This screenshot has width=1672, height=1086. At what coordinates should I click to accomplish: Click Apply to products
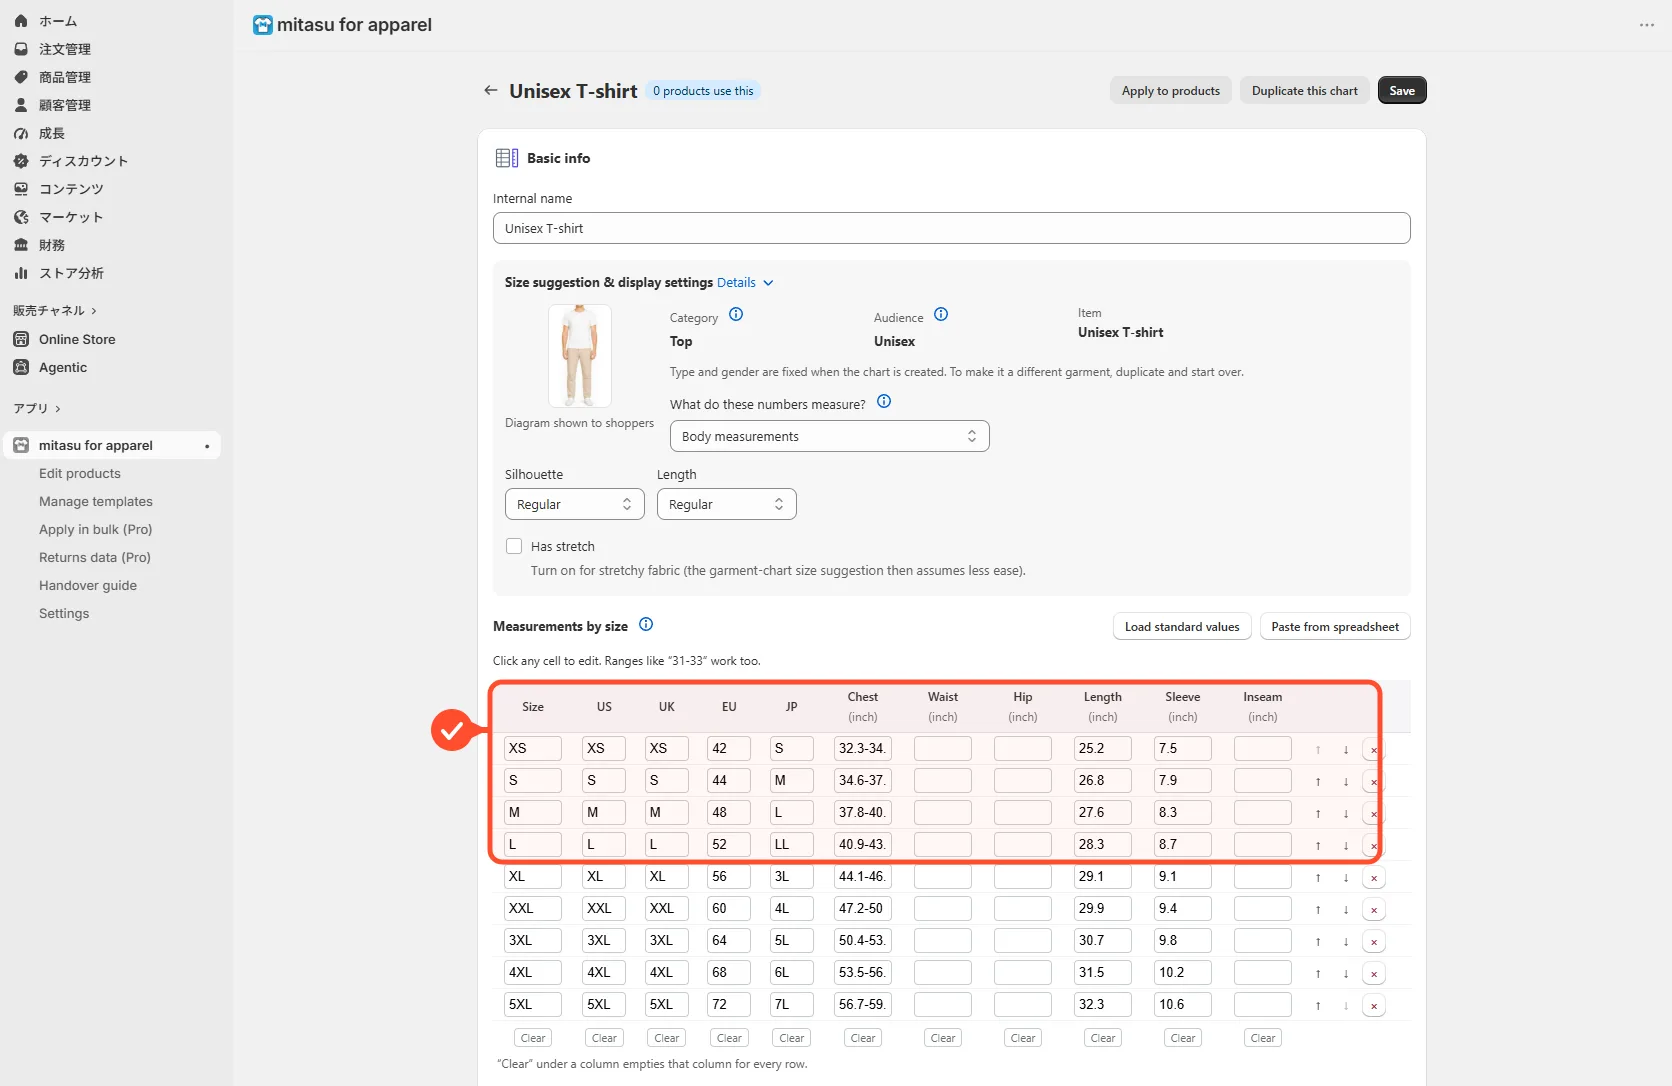pyautogui.click(x=1170, y=90)
